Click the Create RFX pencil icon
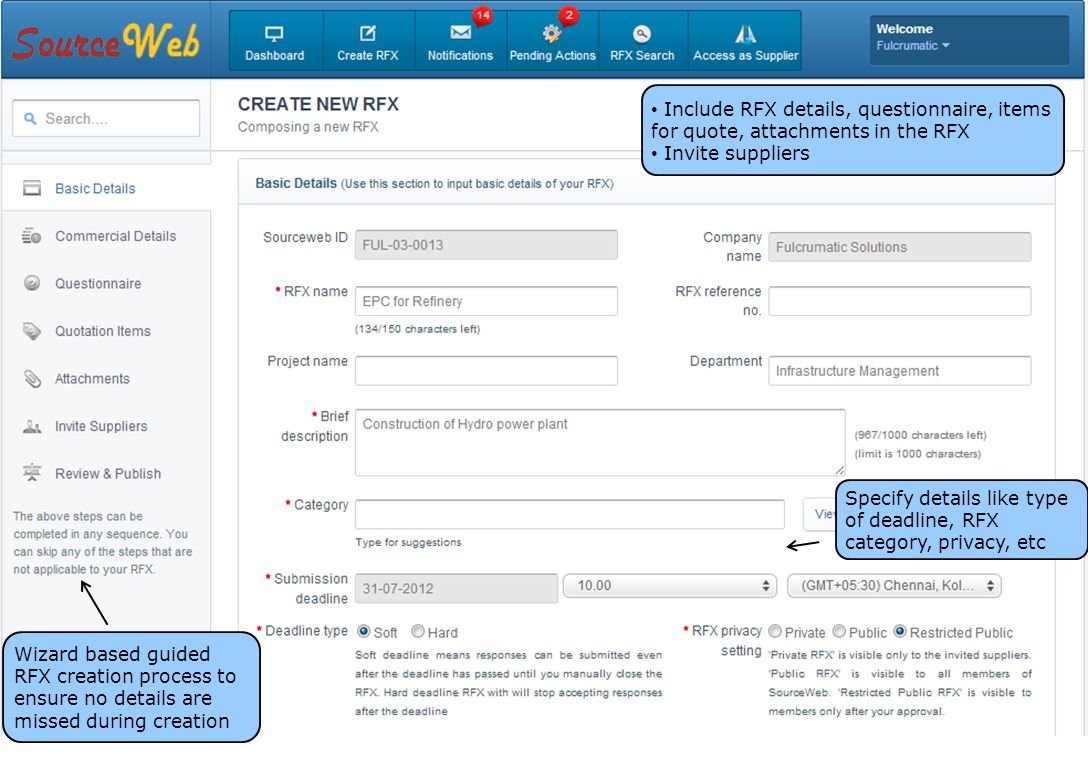1088x758 pixels. pos(368,33)
